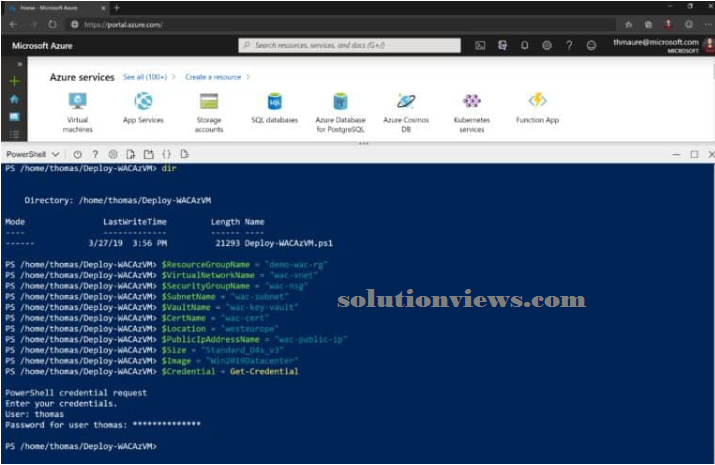
Task: Open Kubernetes services icon
Action: [471, 112]
